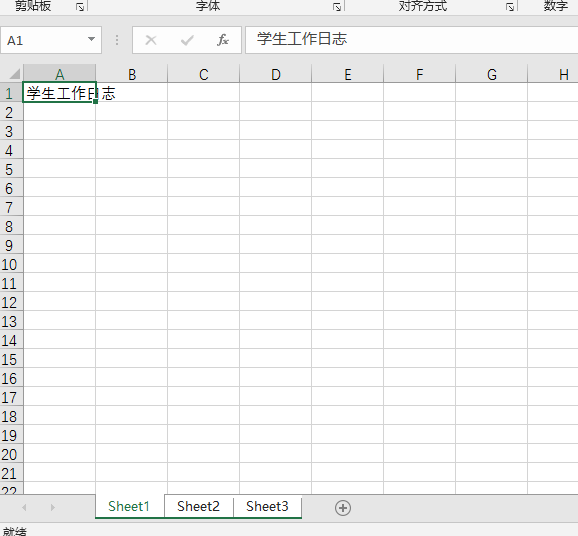578x536 pixels.
Task: Go to the previous sheet using the left arrow
Action: pos(24,508)
